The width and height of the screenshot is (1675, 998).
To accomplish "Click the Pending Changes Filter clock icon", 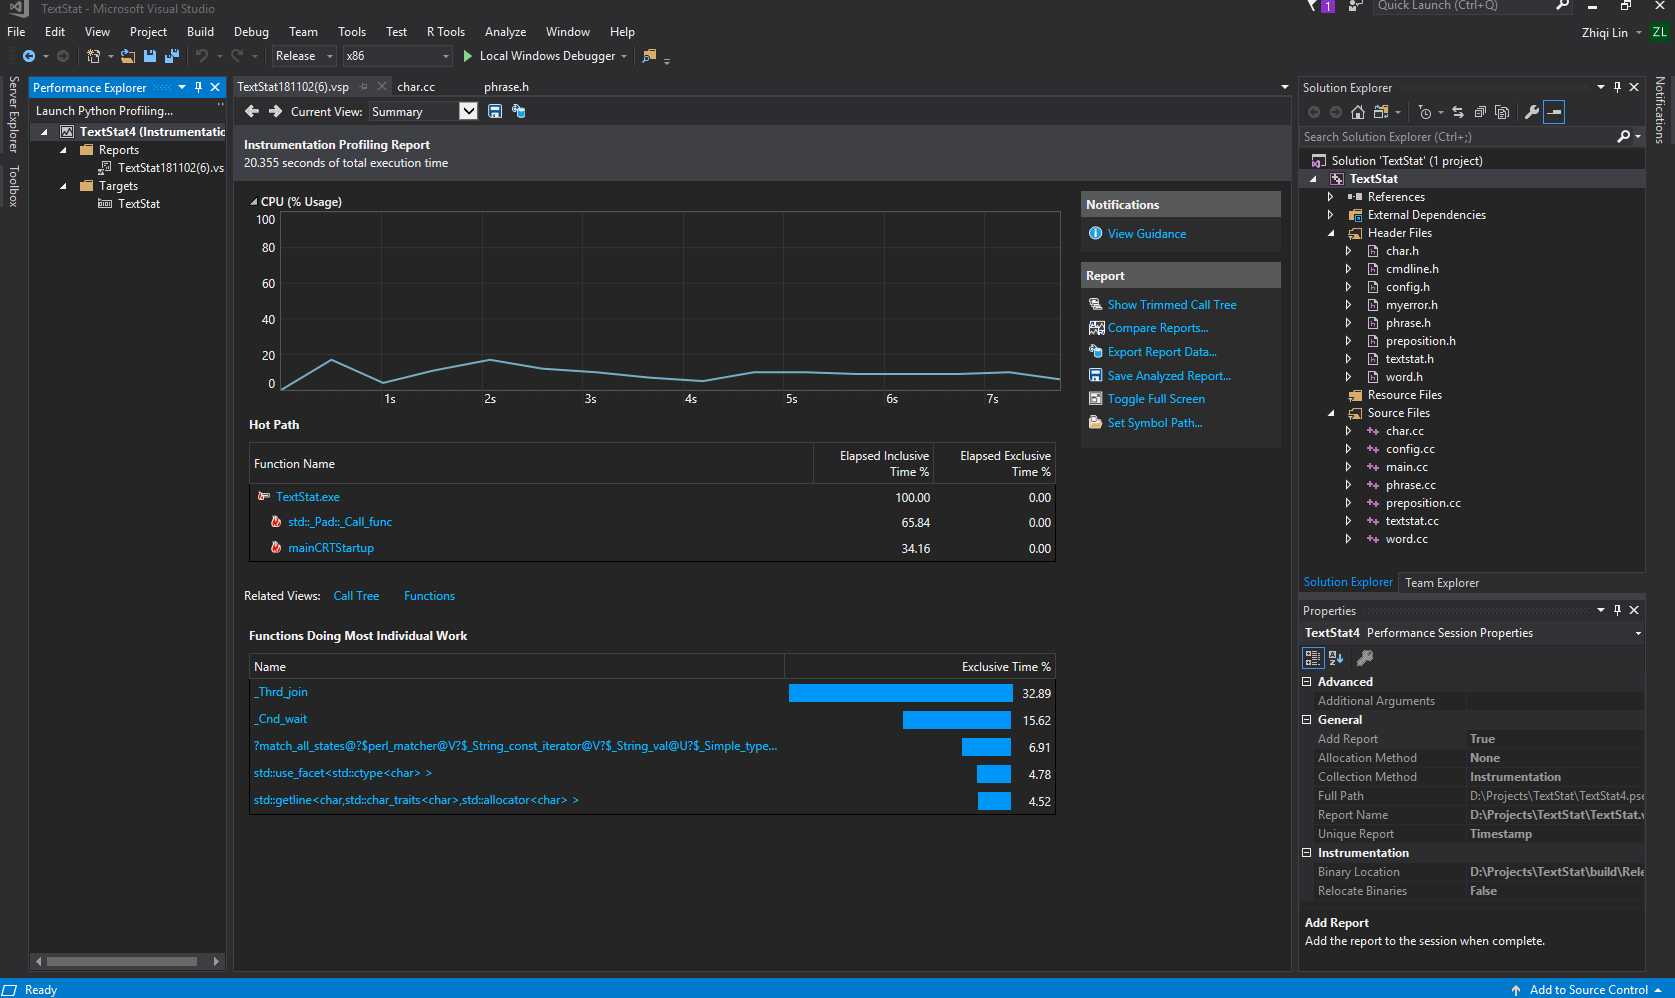I will (x=1425, y=112).
